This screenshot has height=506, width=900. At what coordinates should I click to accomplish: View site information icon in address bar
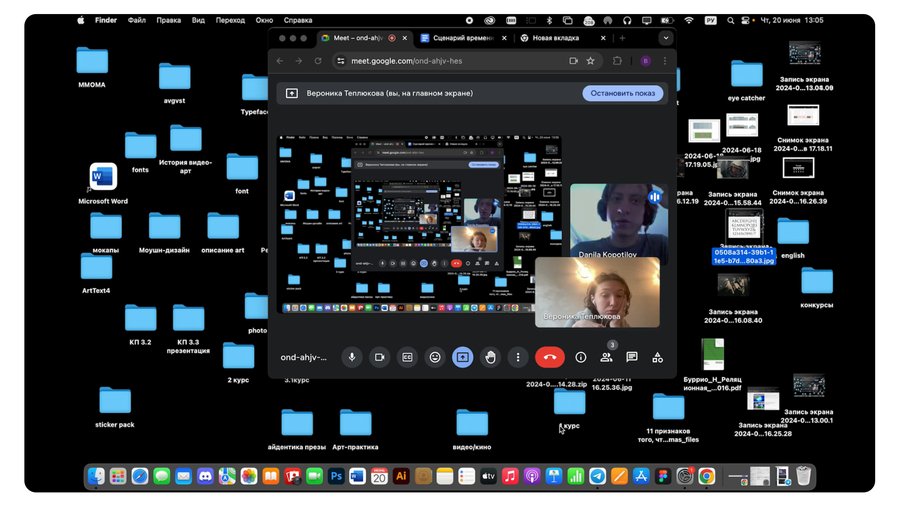[x=341, y=61]
